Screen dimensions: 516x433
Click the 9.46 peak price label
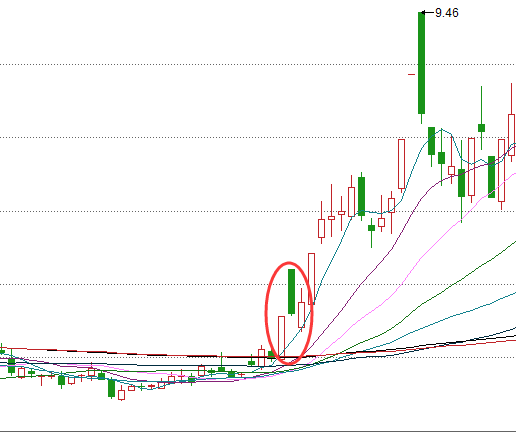coord(447,13)
